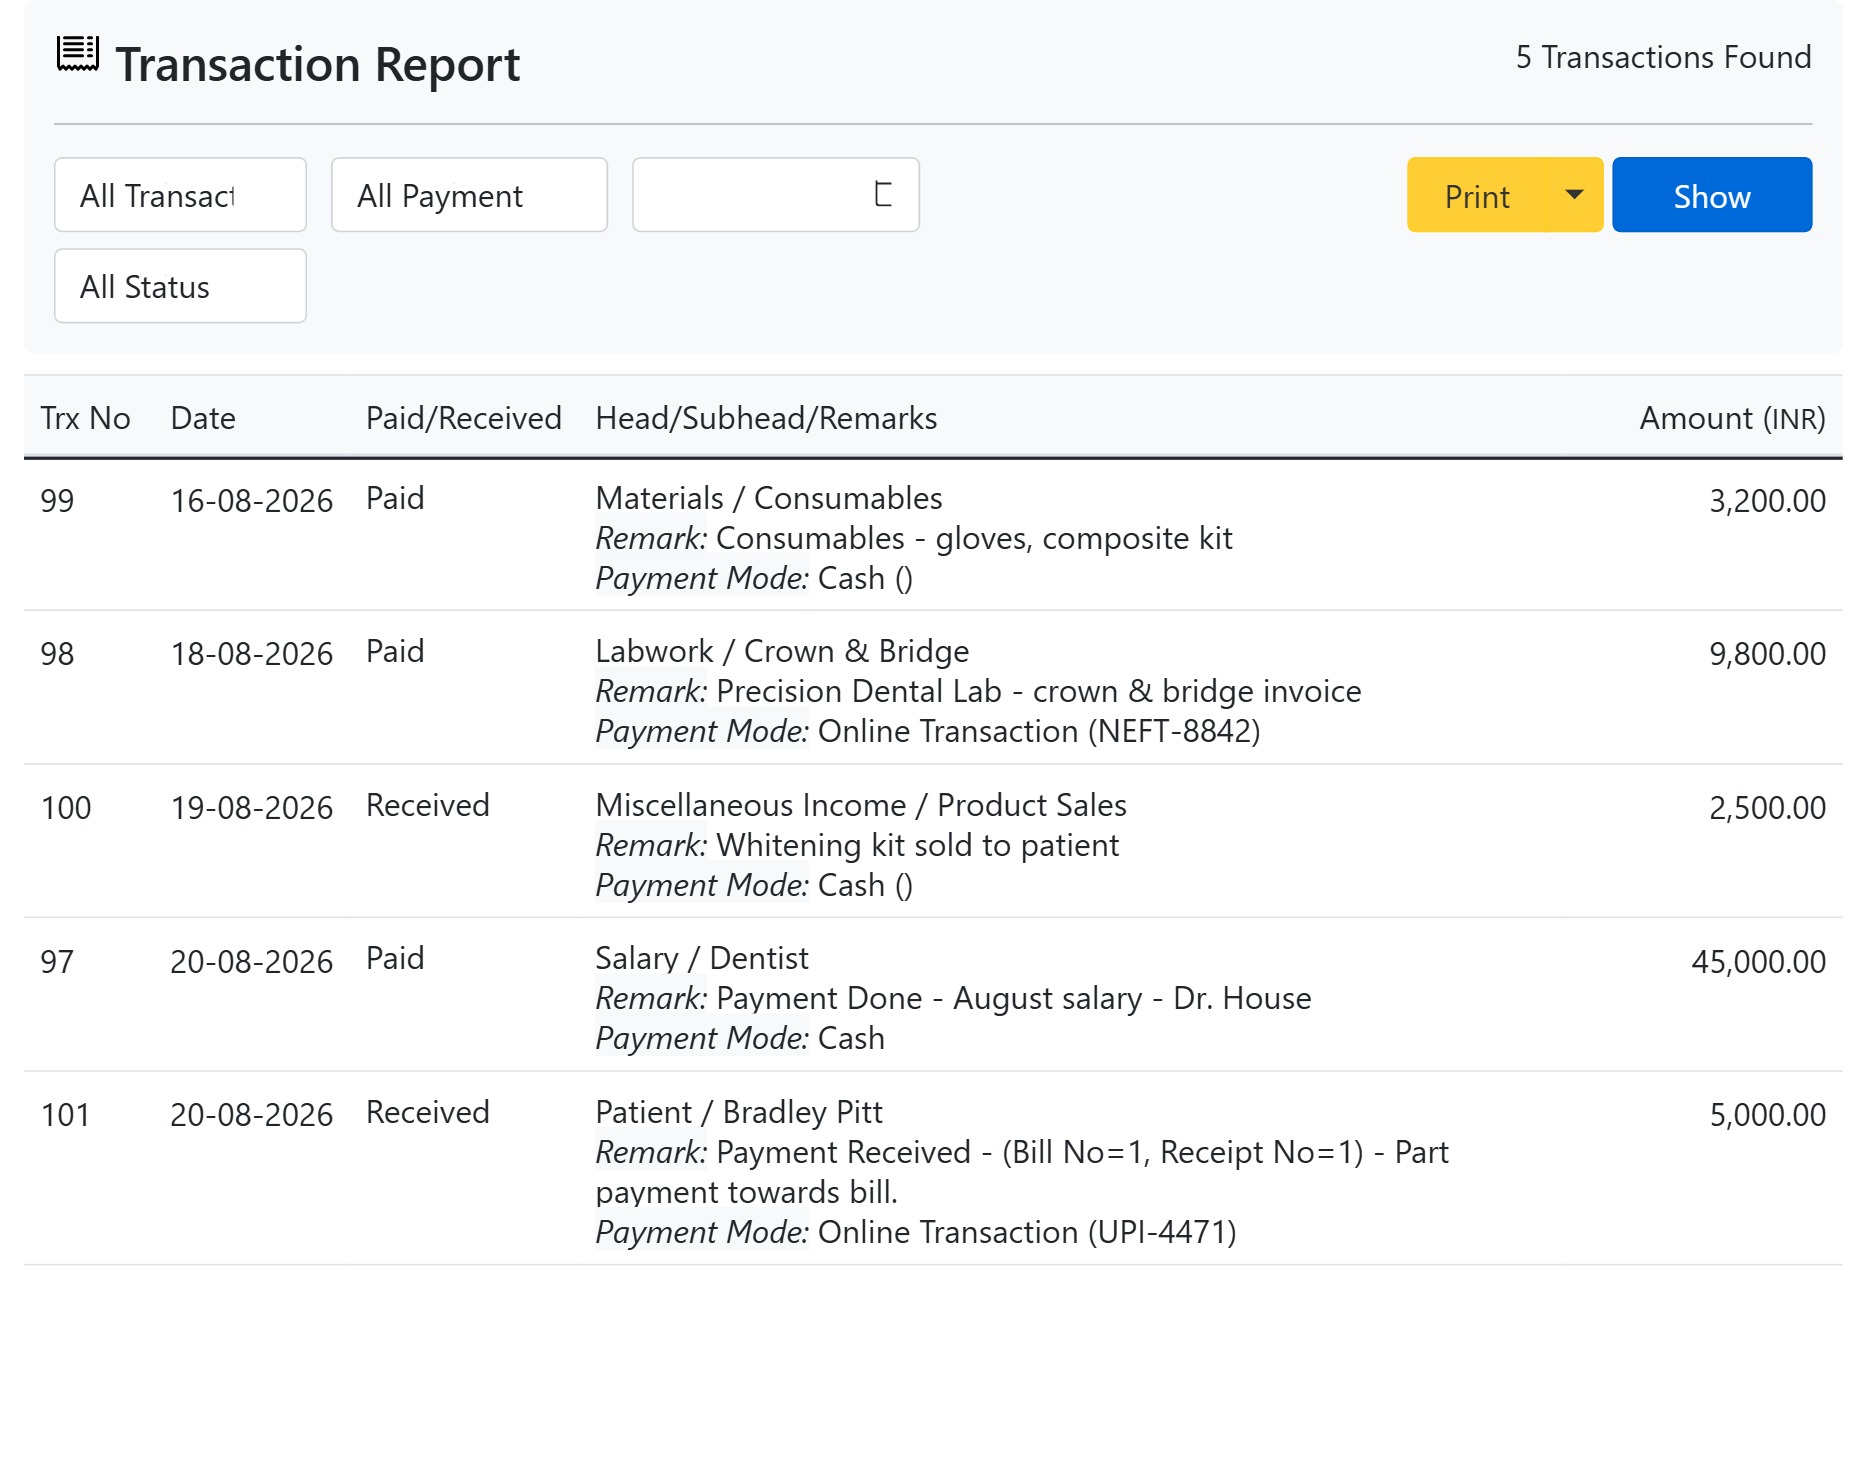The image size is (1868, 1462).
Task: Click the amount 5,000.00
Action: point(1767,1115)
